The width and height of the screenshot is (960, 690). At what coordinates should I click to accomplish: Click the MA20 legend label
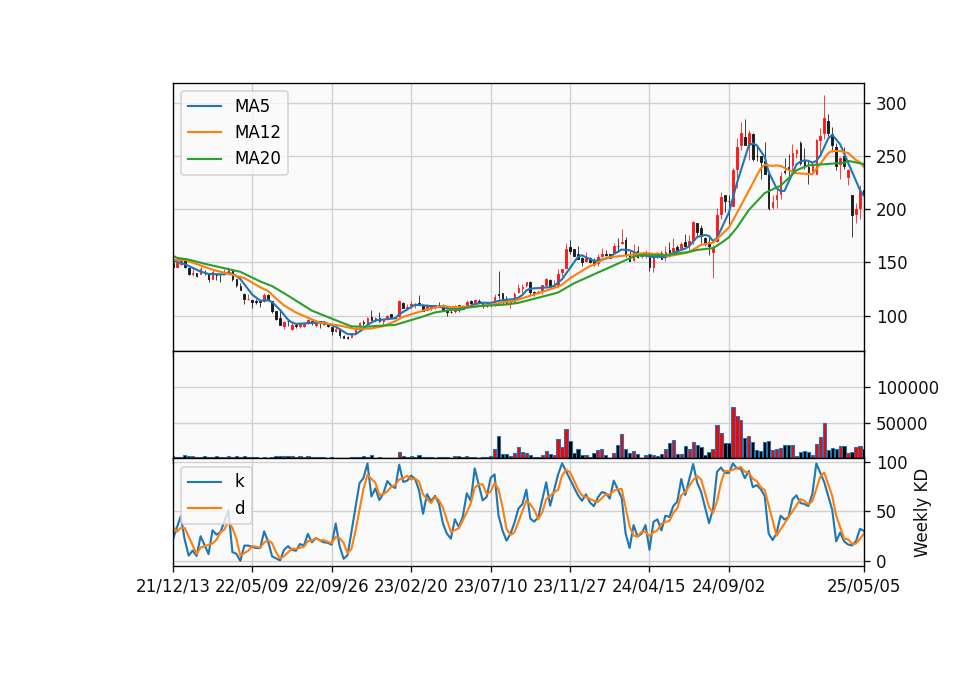click(x=257, y=158)
